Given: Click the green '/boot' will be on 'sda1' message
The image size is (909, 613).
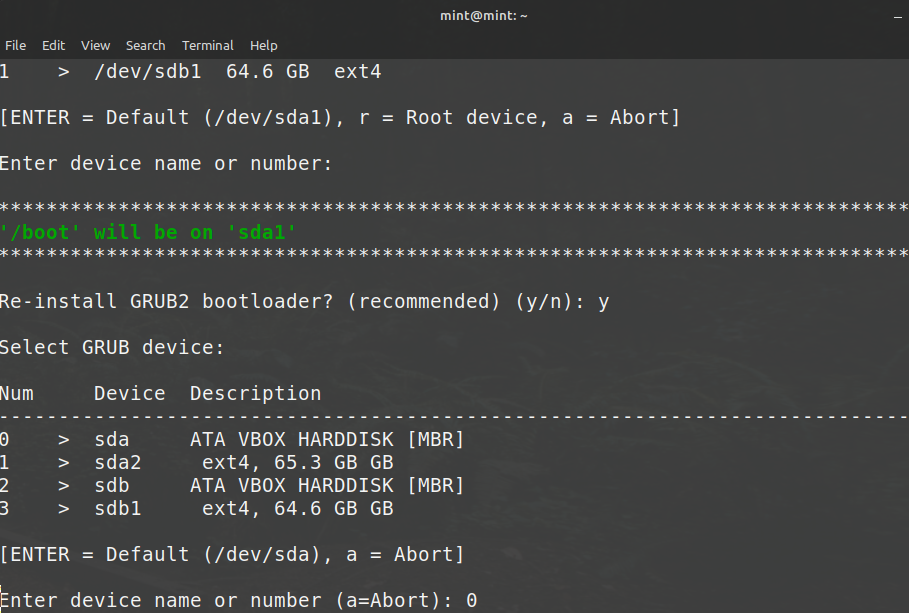Looking at the screenshot, I should pyautogui.click(x=148, y=232).
